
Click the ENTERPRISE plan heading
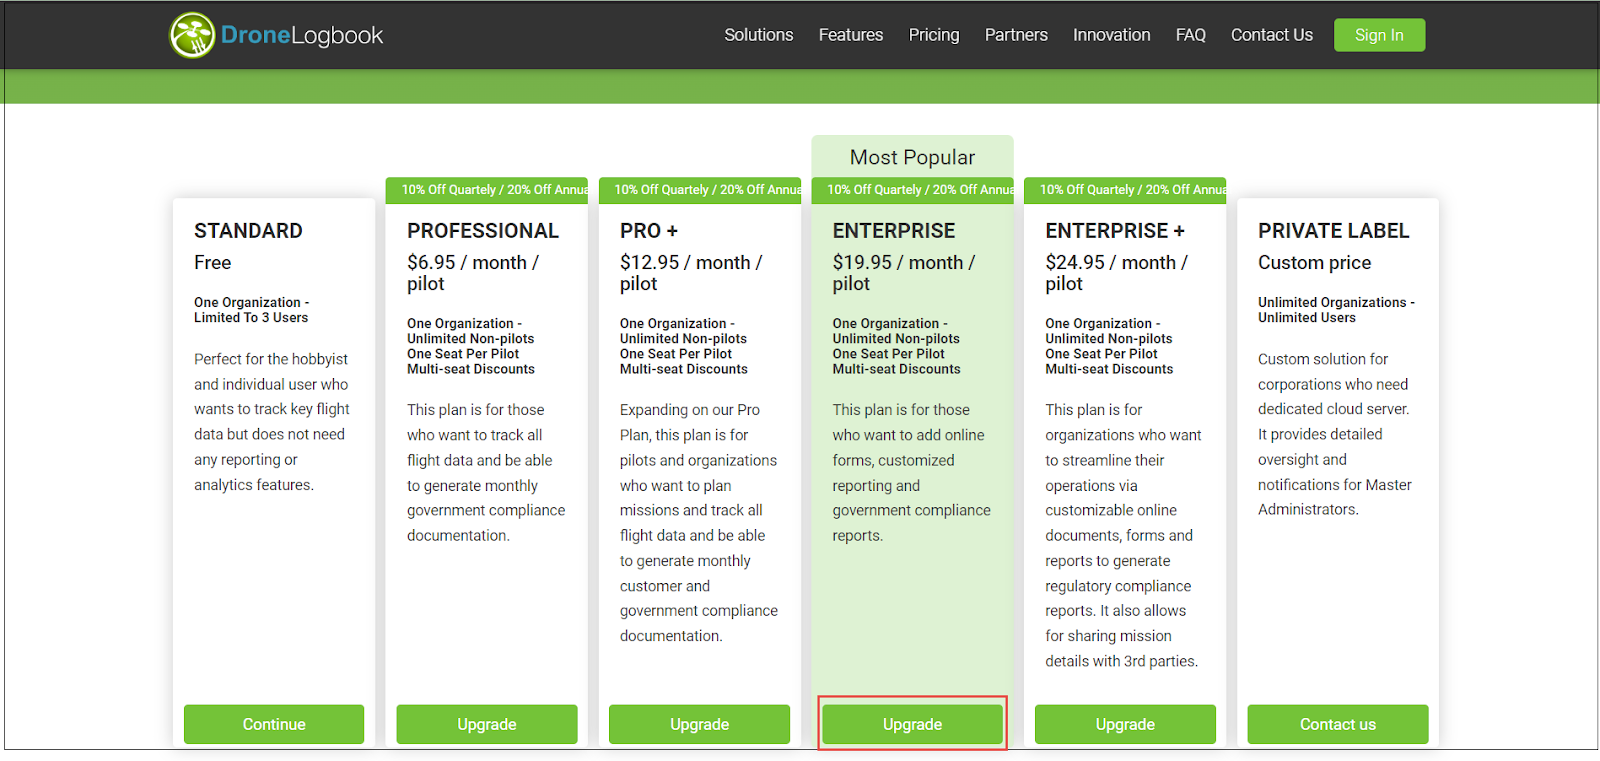[894, 231]
